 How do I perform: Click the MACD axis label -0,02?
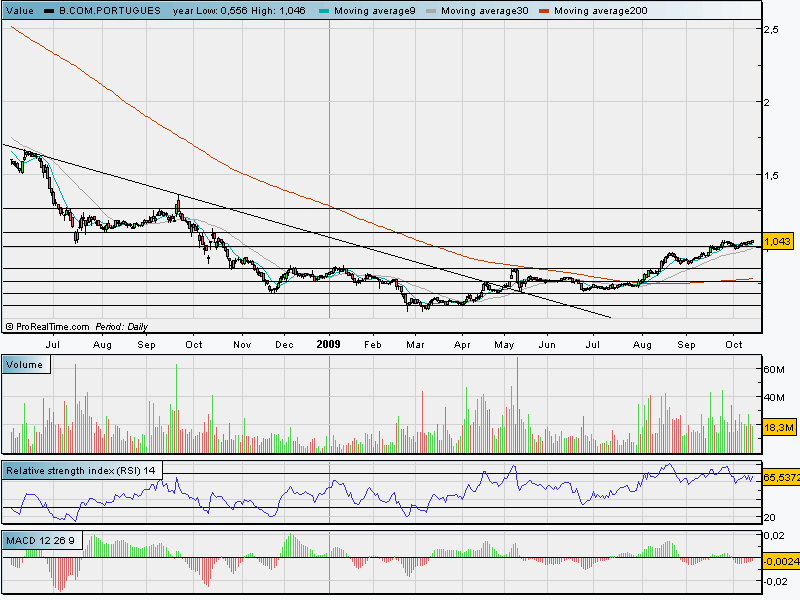[x=776, y=581]
